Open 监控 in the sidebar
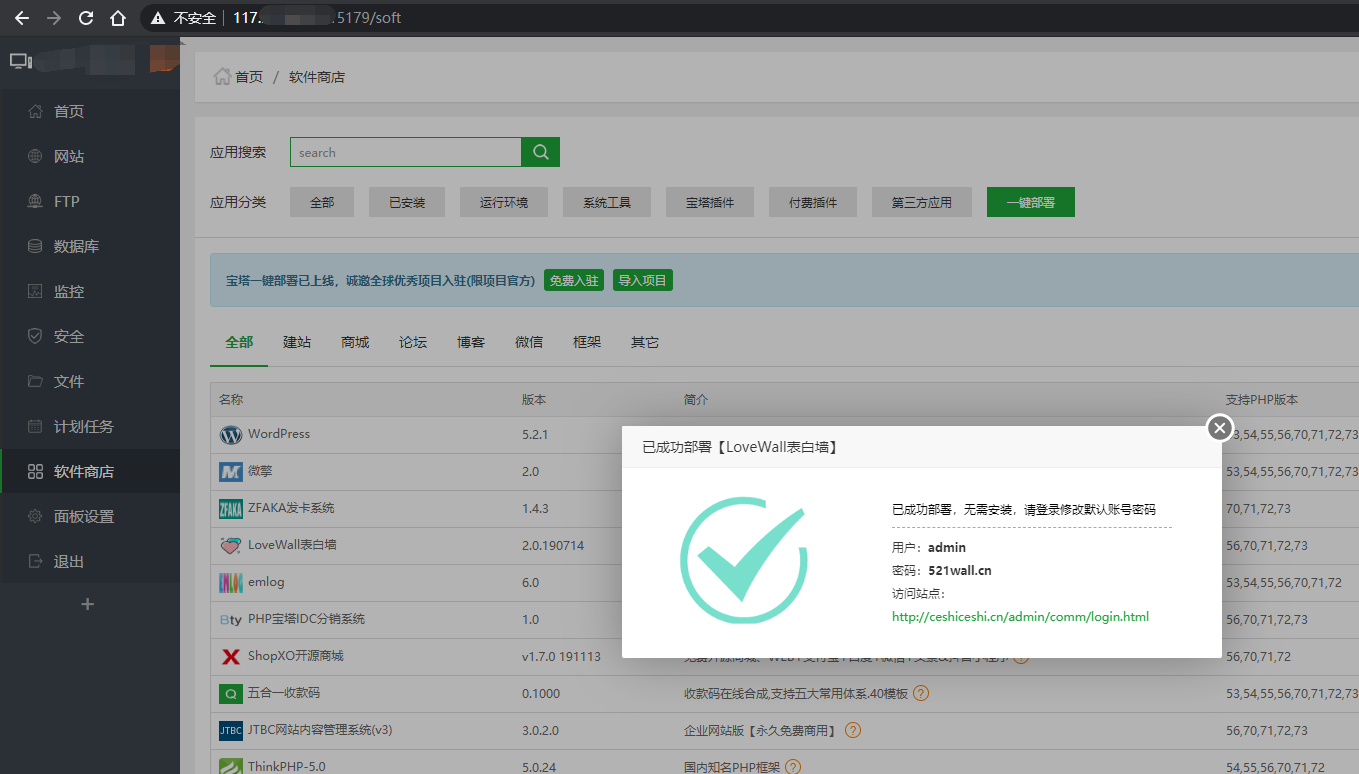1359x774 pixels. (x=90, y=291)
